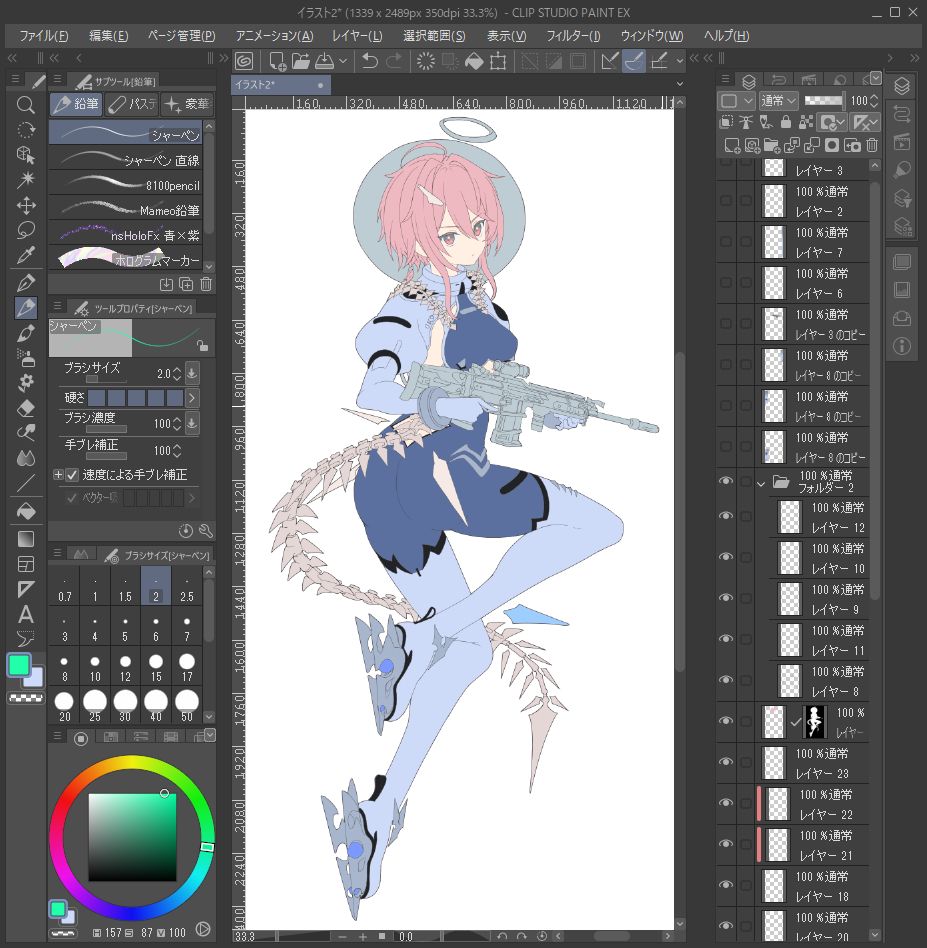Expand hardness options arrow
927x948 pixels.
[192, 398]
